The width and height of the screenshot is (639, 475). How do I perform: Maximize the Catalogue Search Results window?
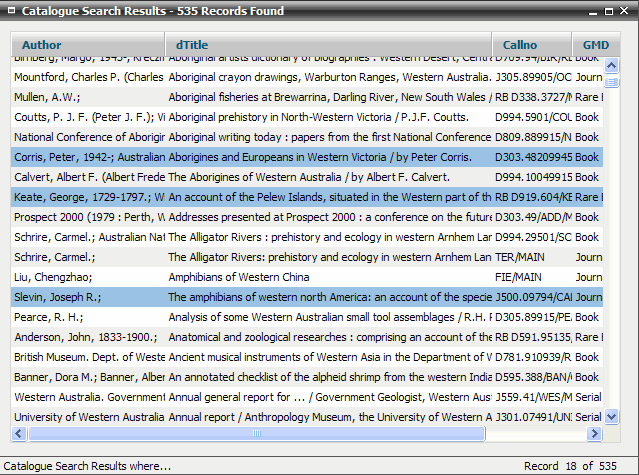coord(609,11)
